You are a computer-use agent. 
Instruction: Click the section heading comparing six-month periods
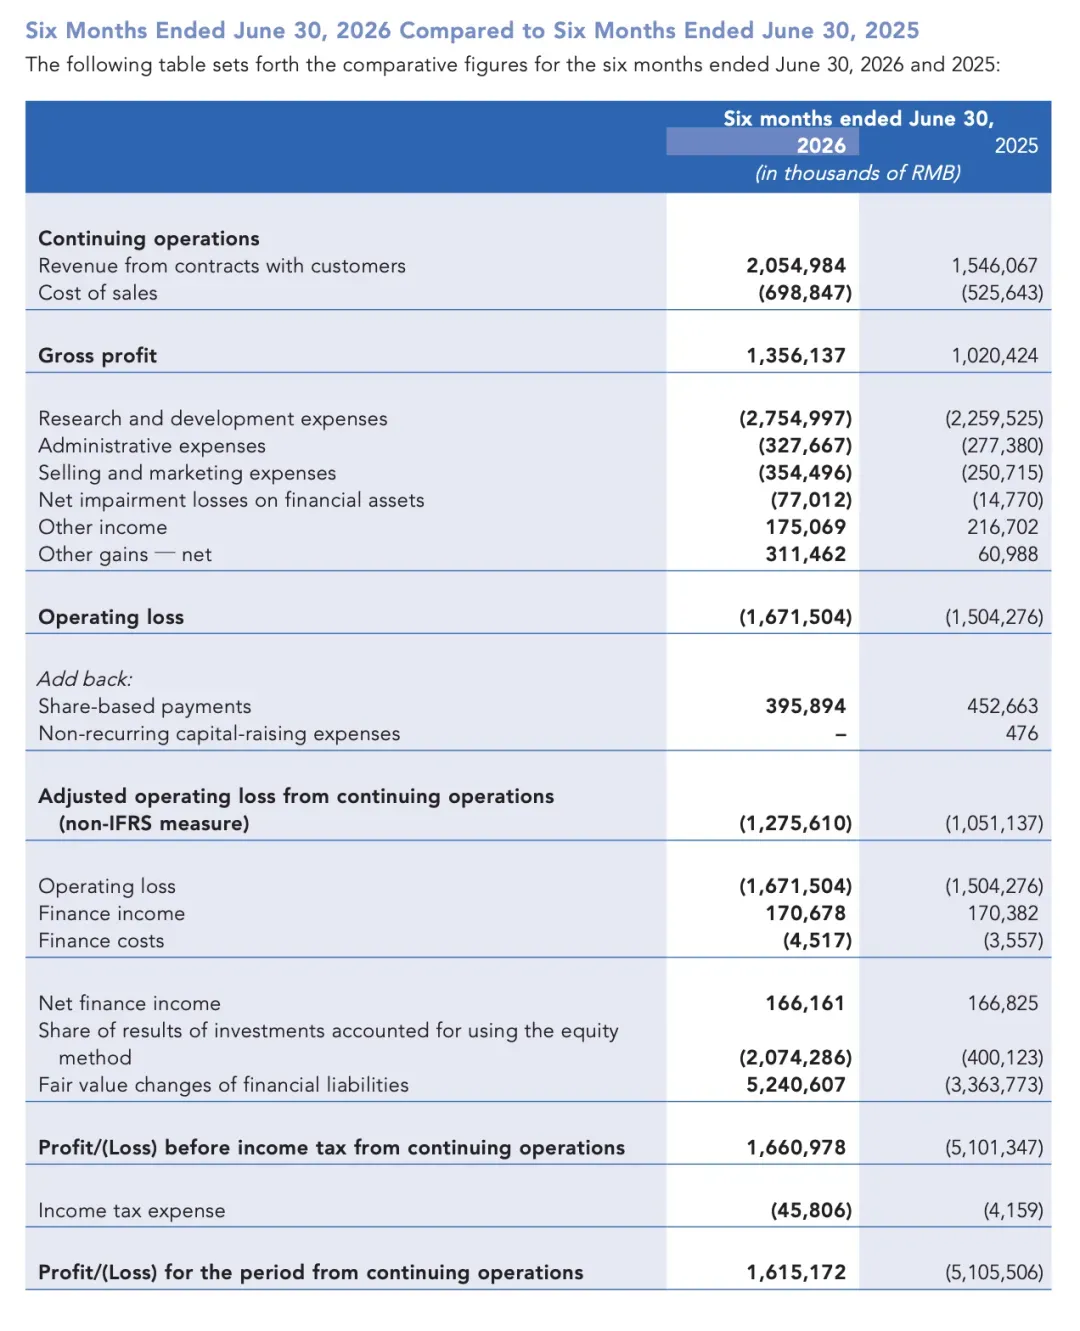click(472, 30)
